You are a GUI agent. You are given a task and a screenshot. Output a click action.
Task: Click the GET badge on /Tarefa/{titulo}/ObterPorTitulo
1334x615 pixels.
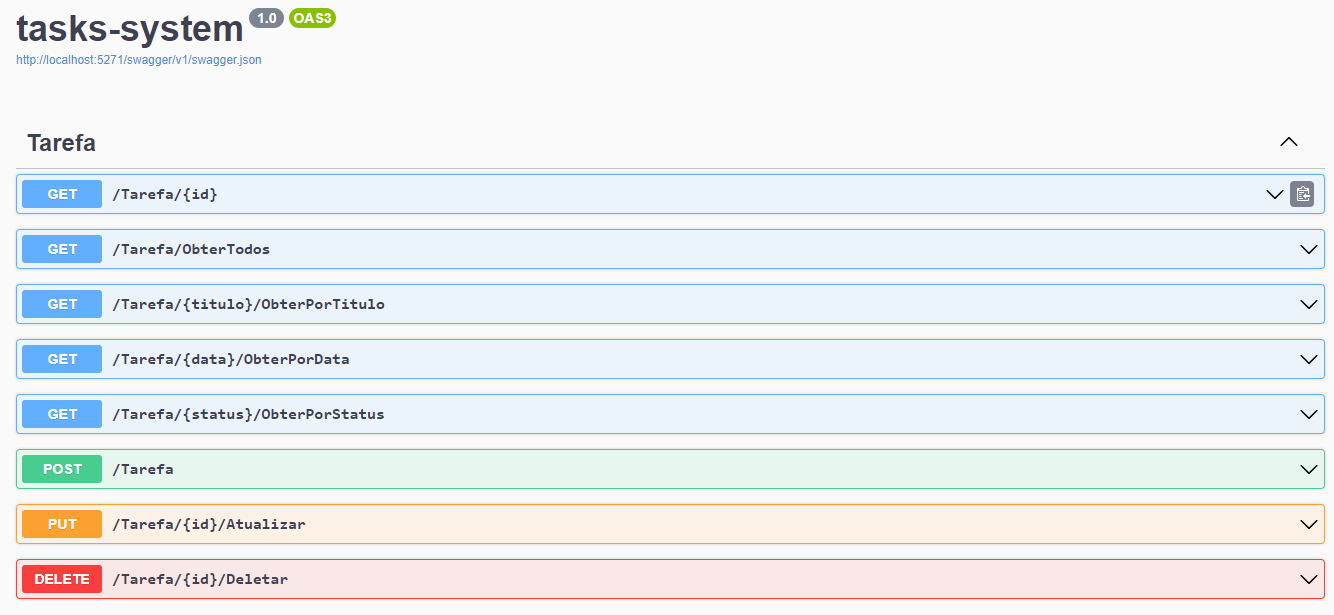(61, 304)
